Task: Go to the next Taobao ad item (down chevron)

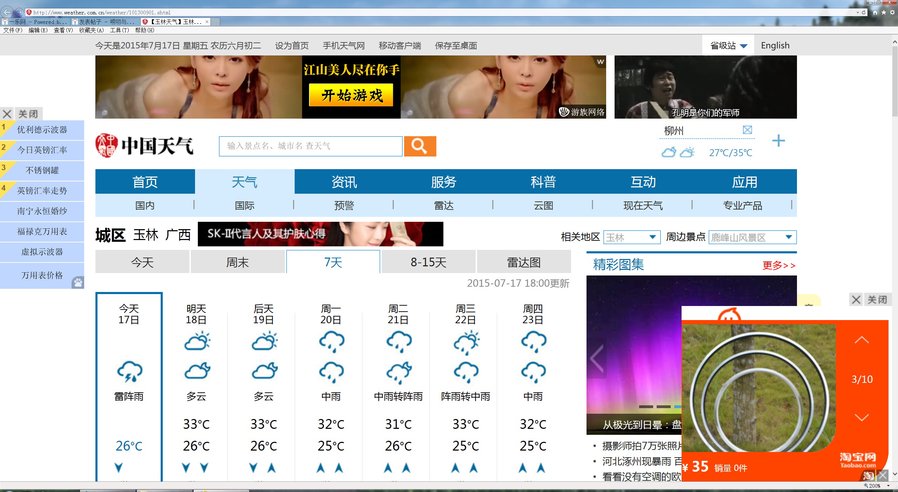Action: pyautogui.click(x=861, y=417)
